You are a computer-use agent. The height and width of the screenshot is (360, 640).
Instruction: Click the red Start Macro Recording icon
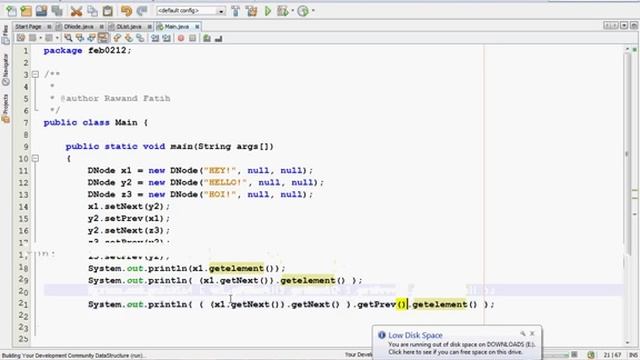pyautogui.click(x=181, y=38)
